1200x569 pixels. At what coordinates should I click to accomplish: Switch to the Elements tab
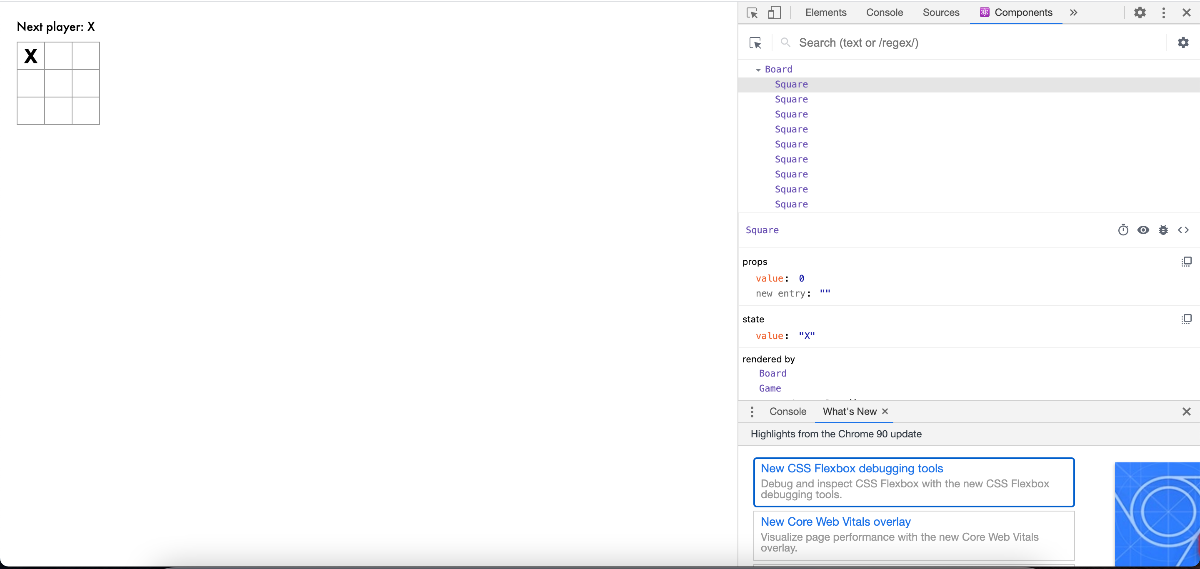click(826, 13)
